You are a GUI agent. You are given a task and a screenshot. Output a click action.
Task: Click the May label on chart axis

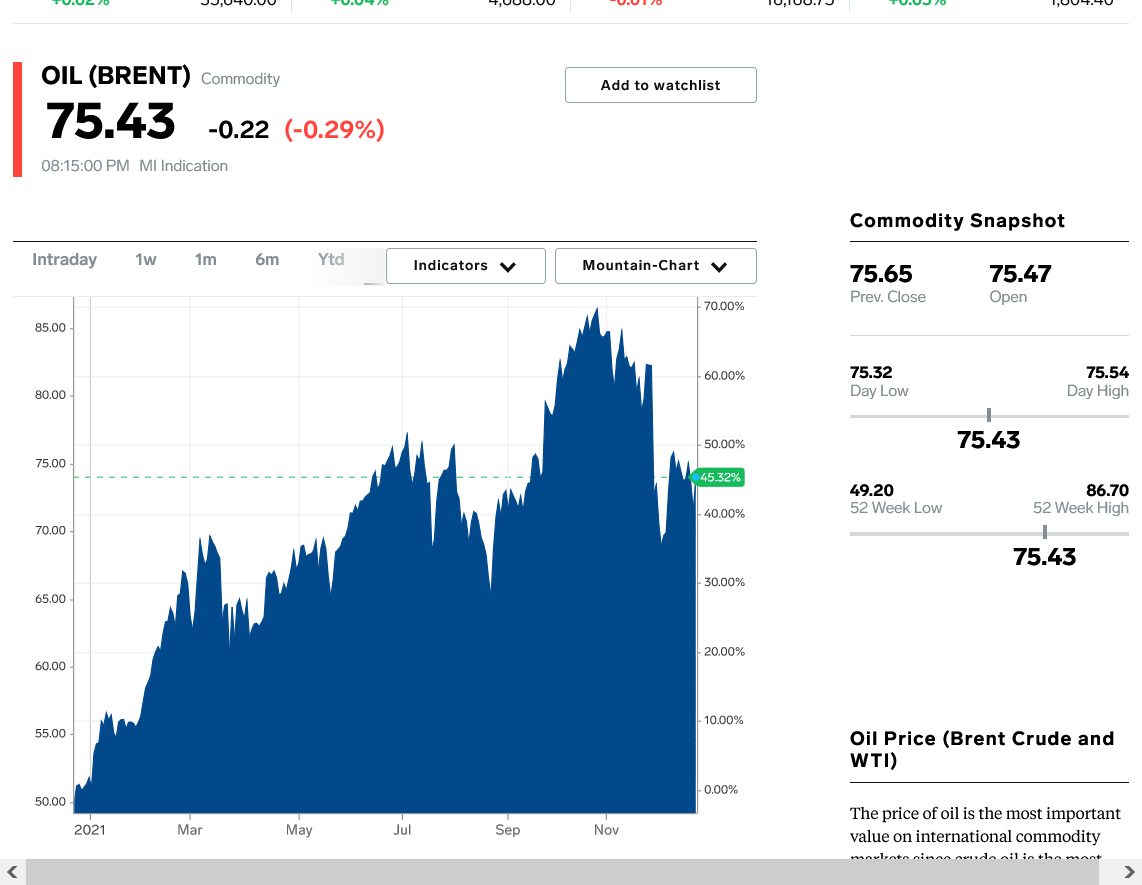point(299,830)
